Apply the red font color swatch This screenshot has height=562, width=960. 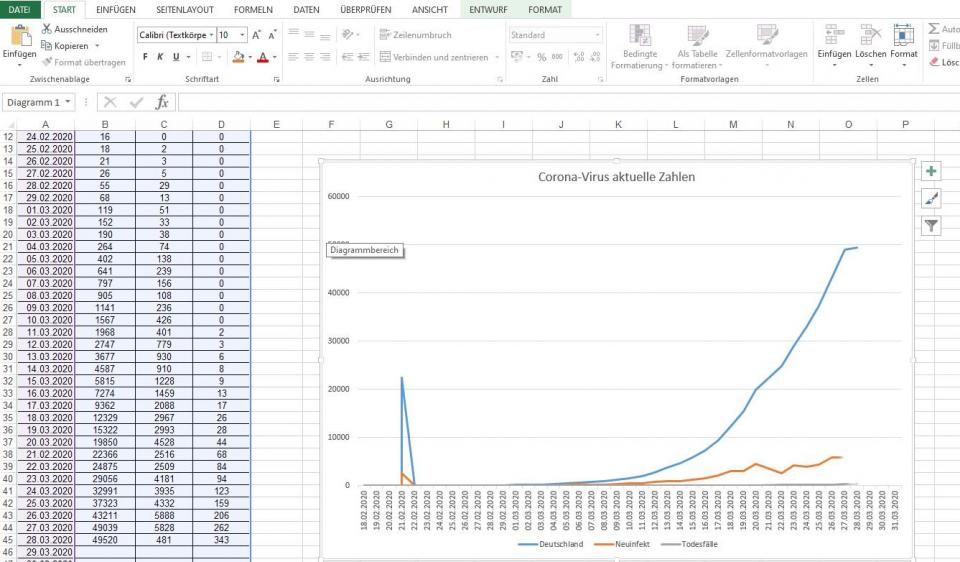click(261, 57)
